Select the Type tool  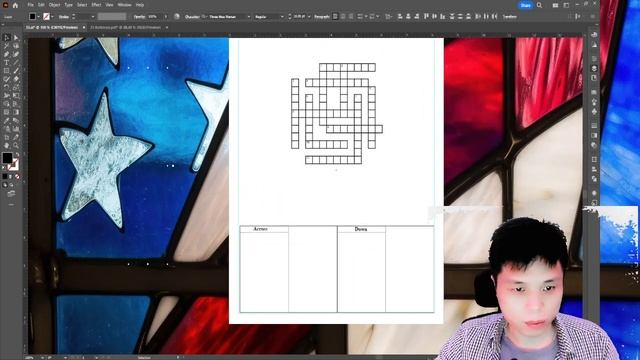[x=7, y=62]
